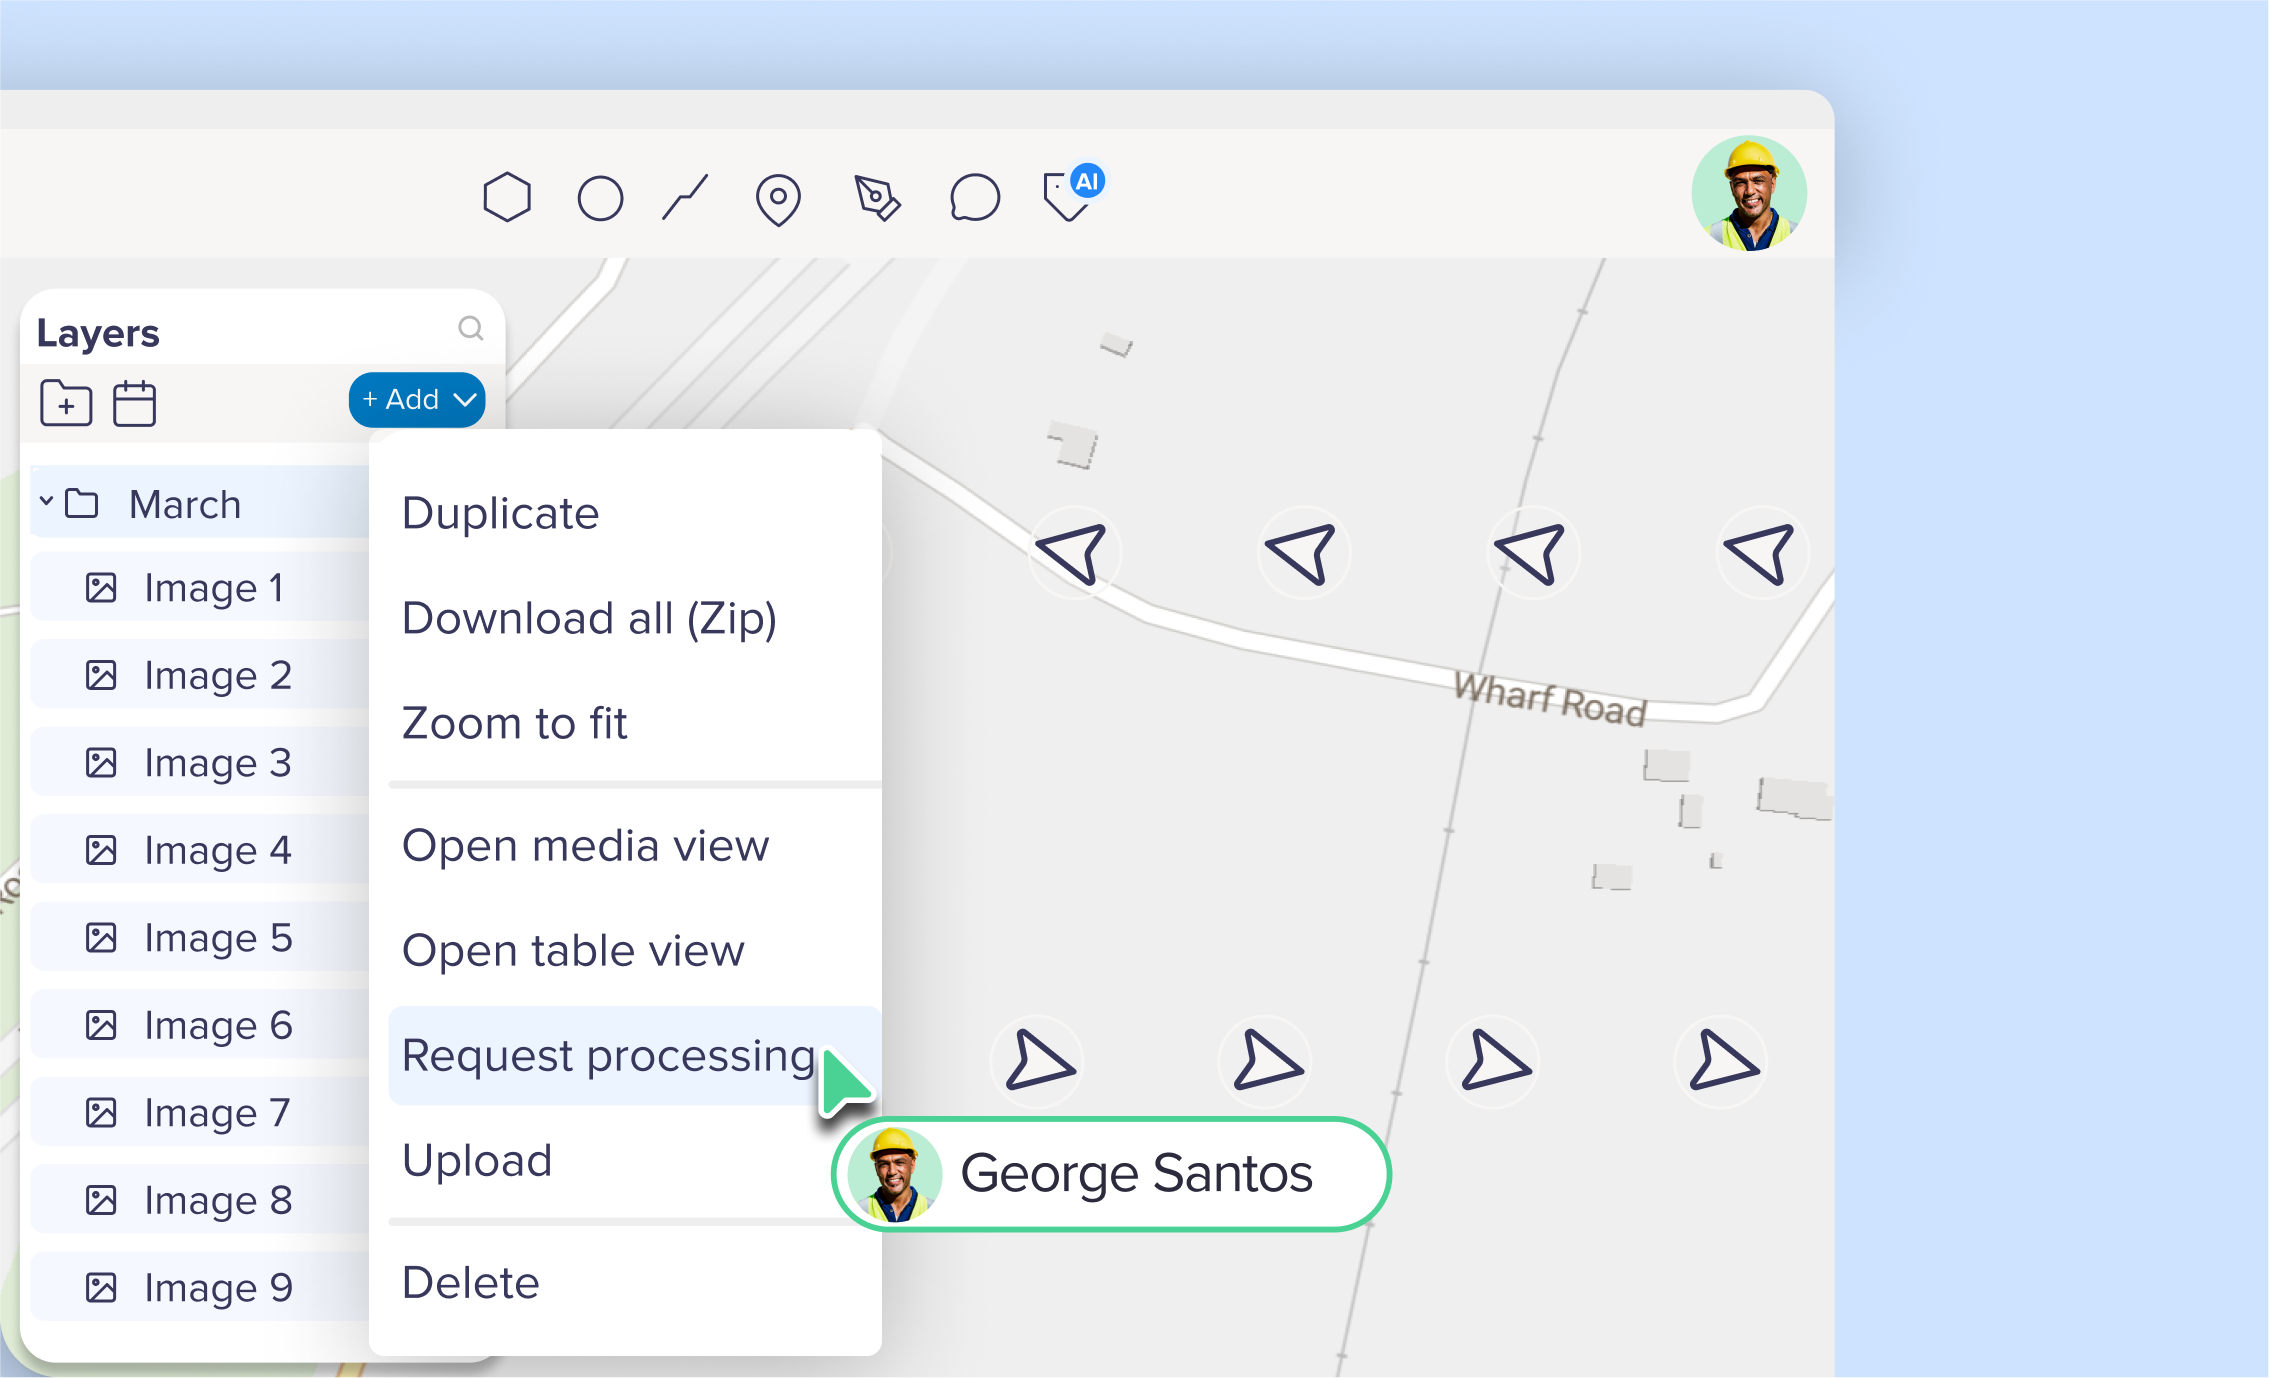Viewport: 2269px width, 1378px height.
Task: Select the location pin marker tool
Action: pos(778,199)
